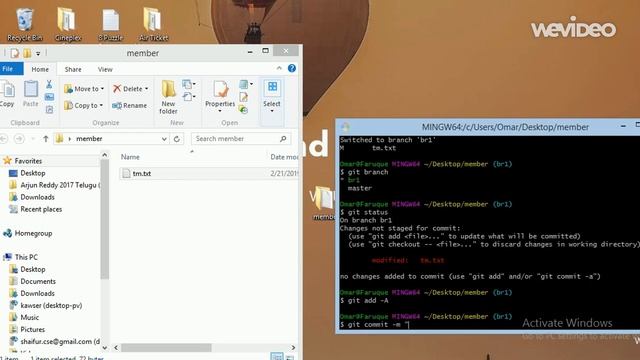The image size is (640, 360).
Task: Collapse the ribbon with the chevron
Action: tap(279, 68)
